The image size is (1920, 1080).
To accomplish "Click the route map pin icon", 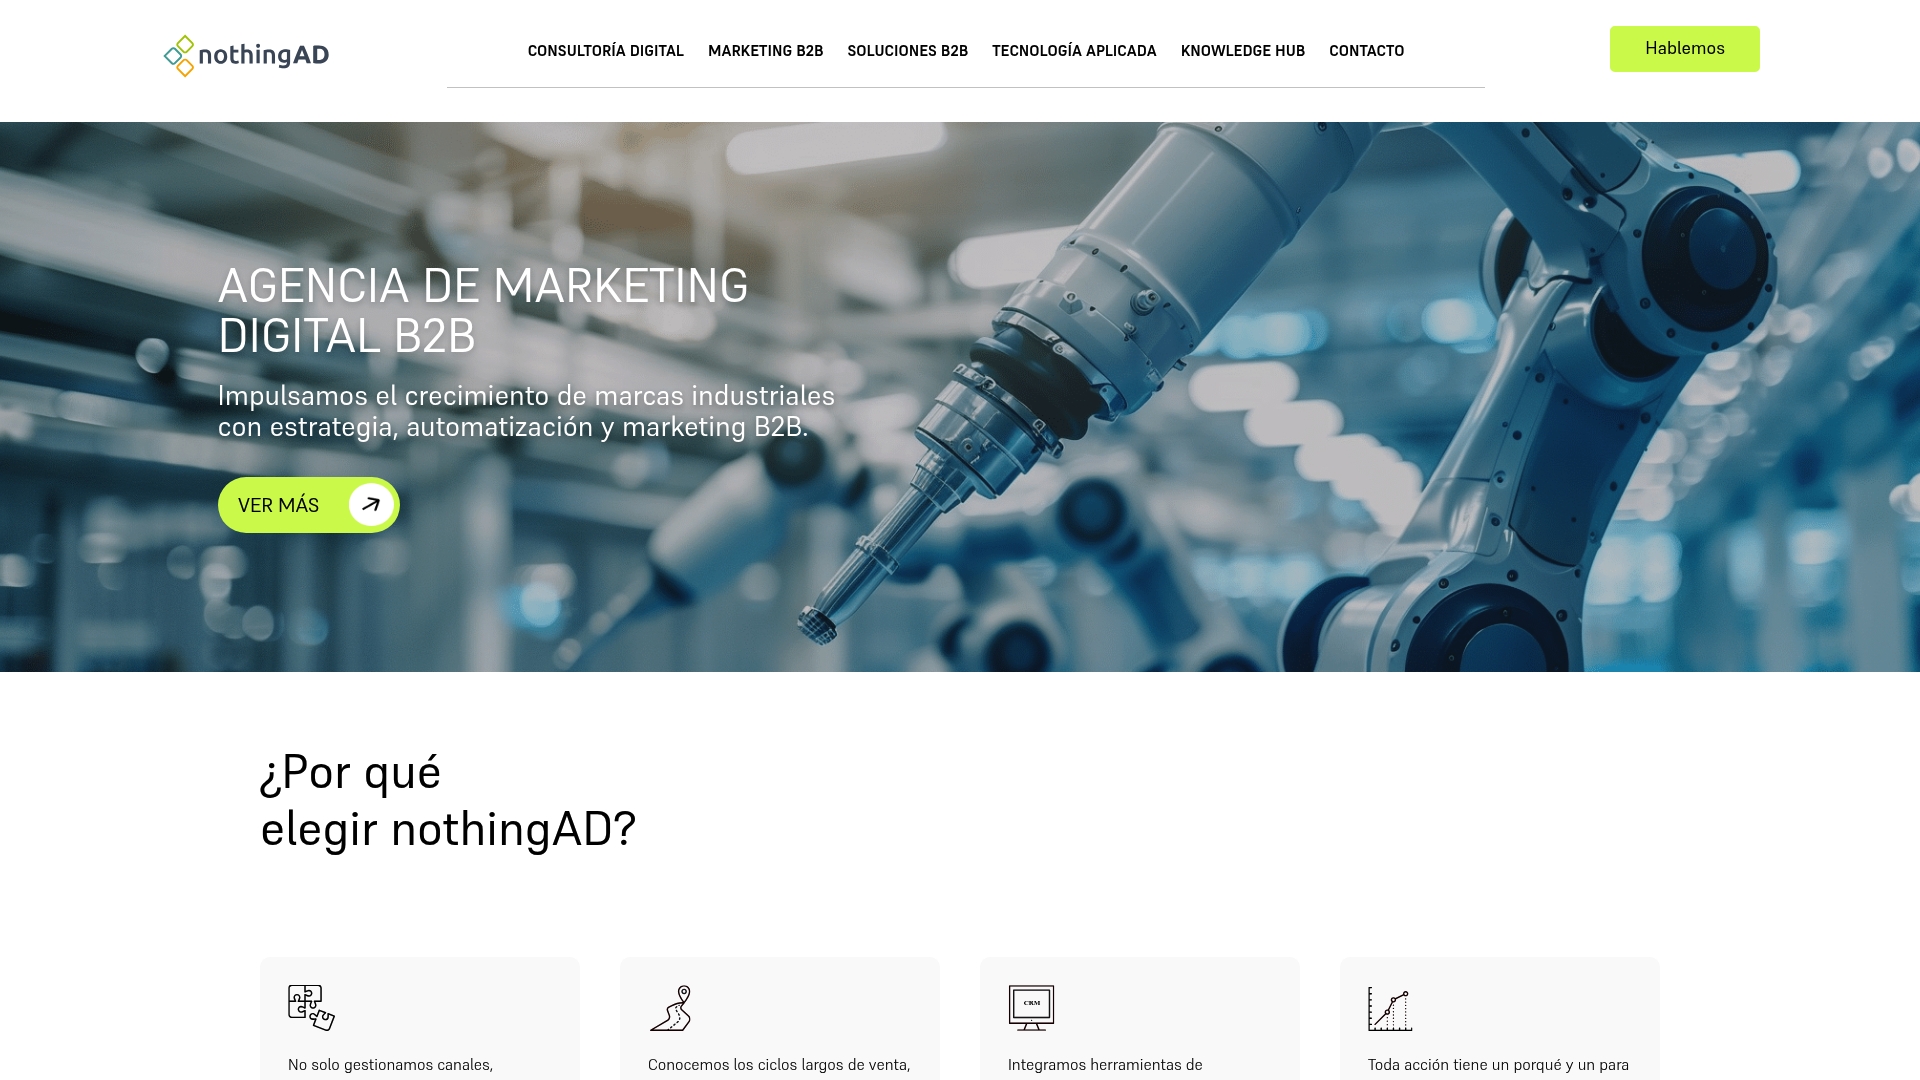I will pyautogui.click(x=671, y=1008).
